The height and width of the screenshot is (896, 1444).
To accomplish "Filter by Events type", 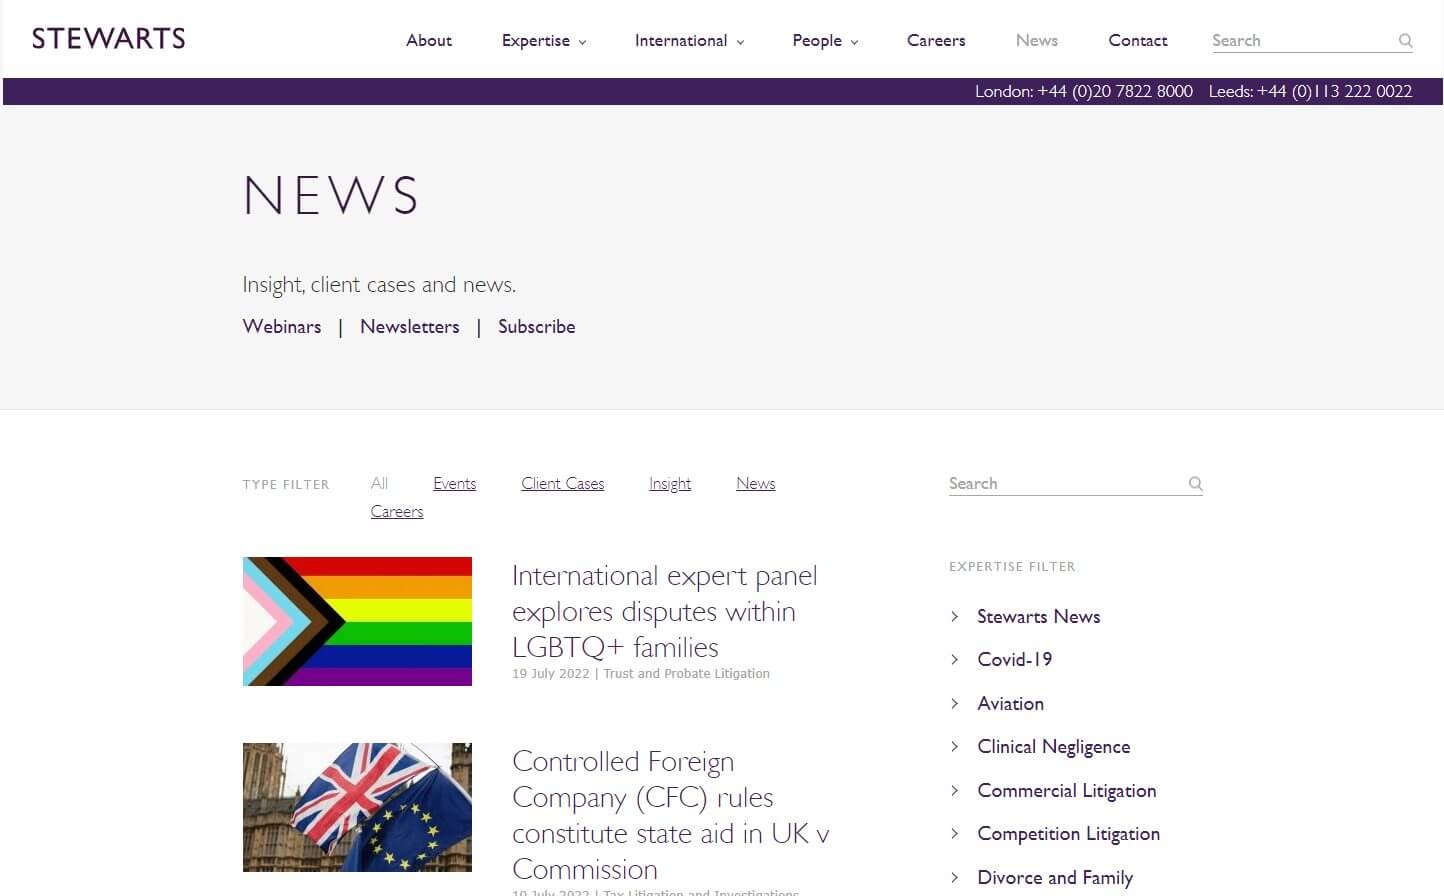I will (x=455, y=484).
